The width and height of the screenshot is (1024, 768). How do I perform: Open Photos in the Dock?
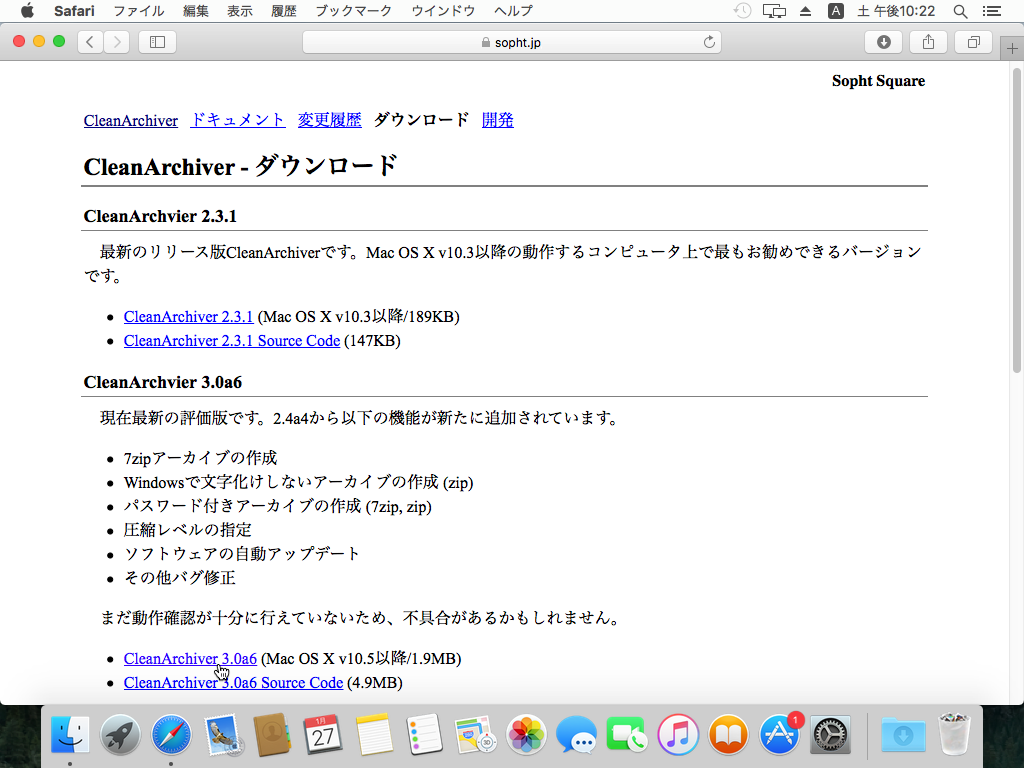pos(526,735)
